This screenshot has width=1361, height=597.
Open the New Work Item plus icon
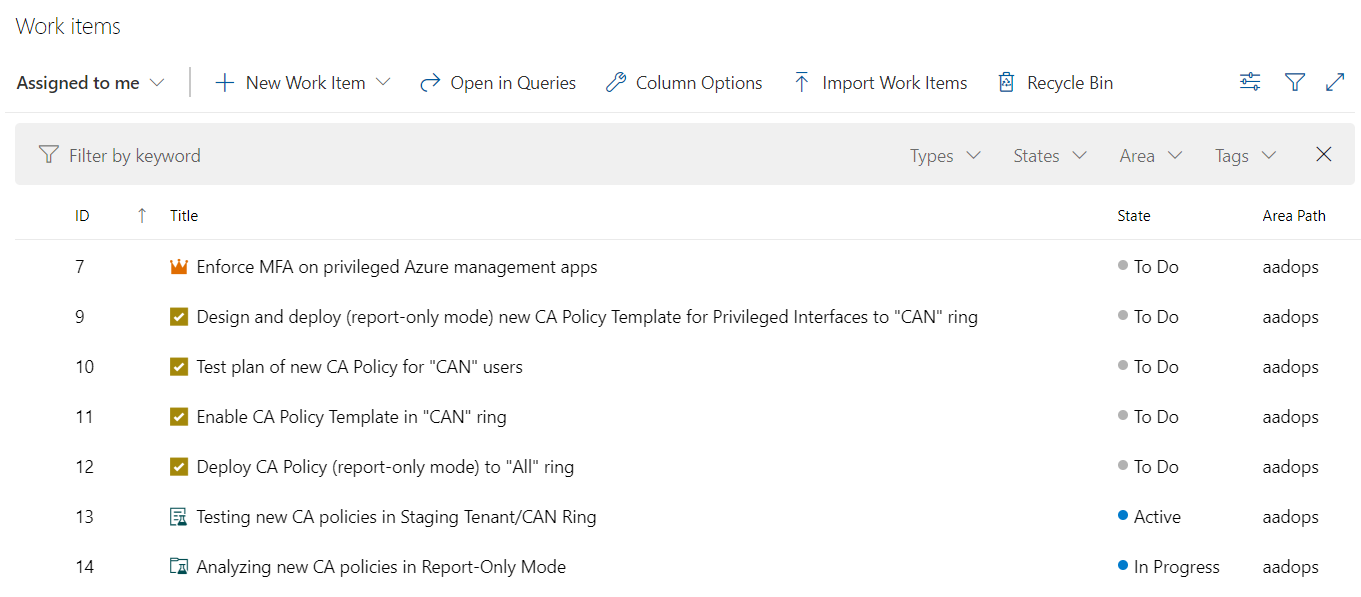pos(225,83)
